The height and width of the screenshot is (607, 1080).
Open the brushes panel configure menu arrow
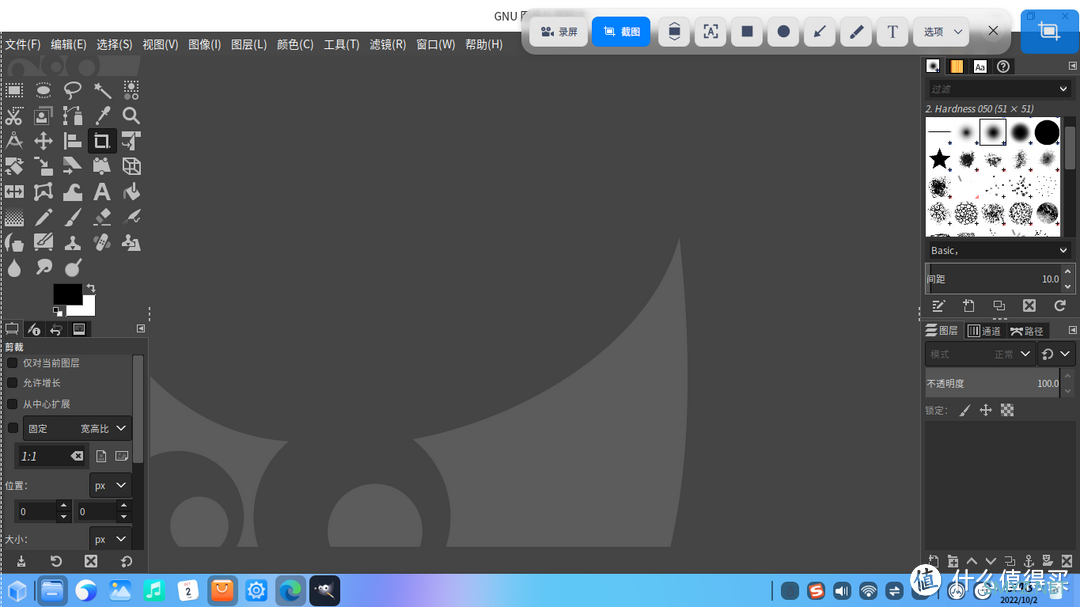coord(1072,66)
